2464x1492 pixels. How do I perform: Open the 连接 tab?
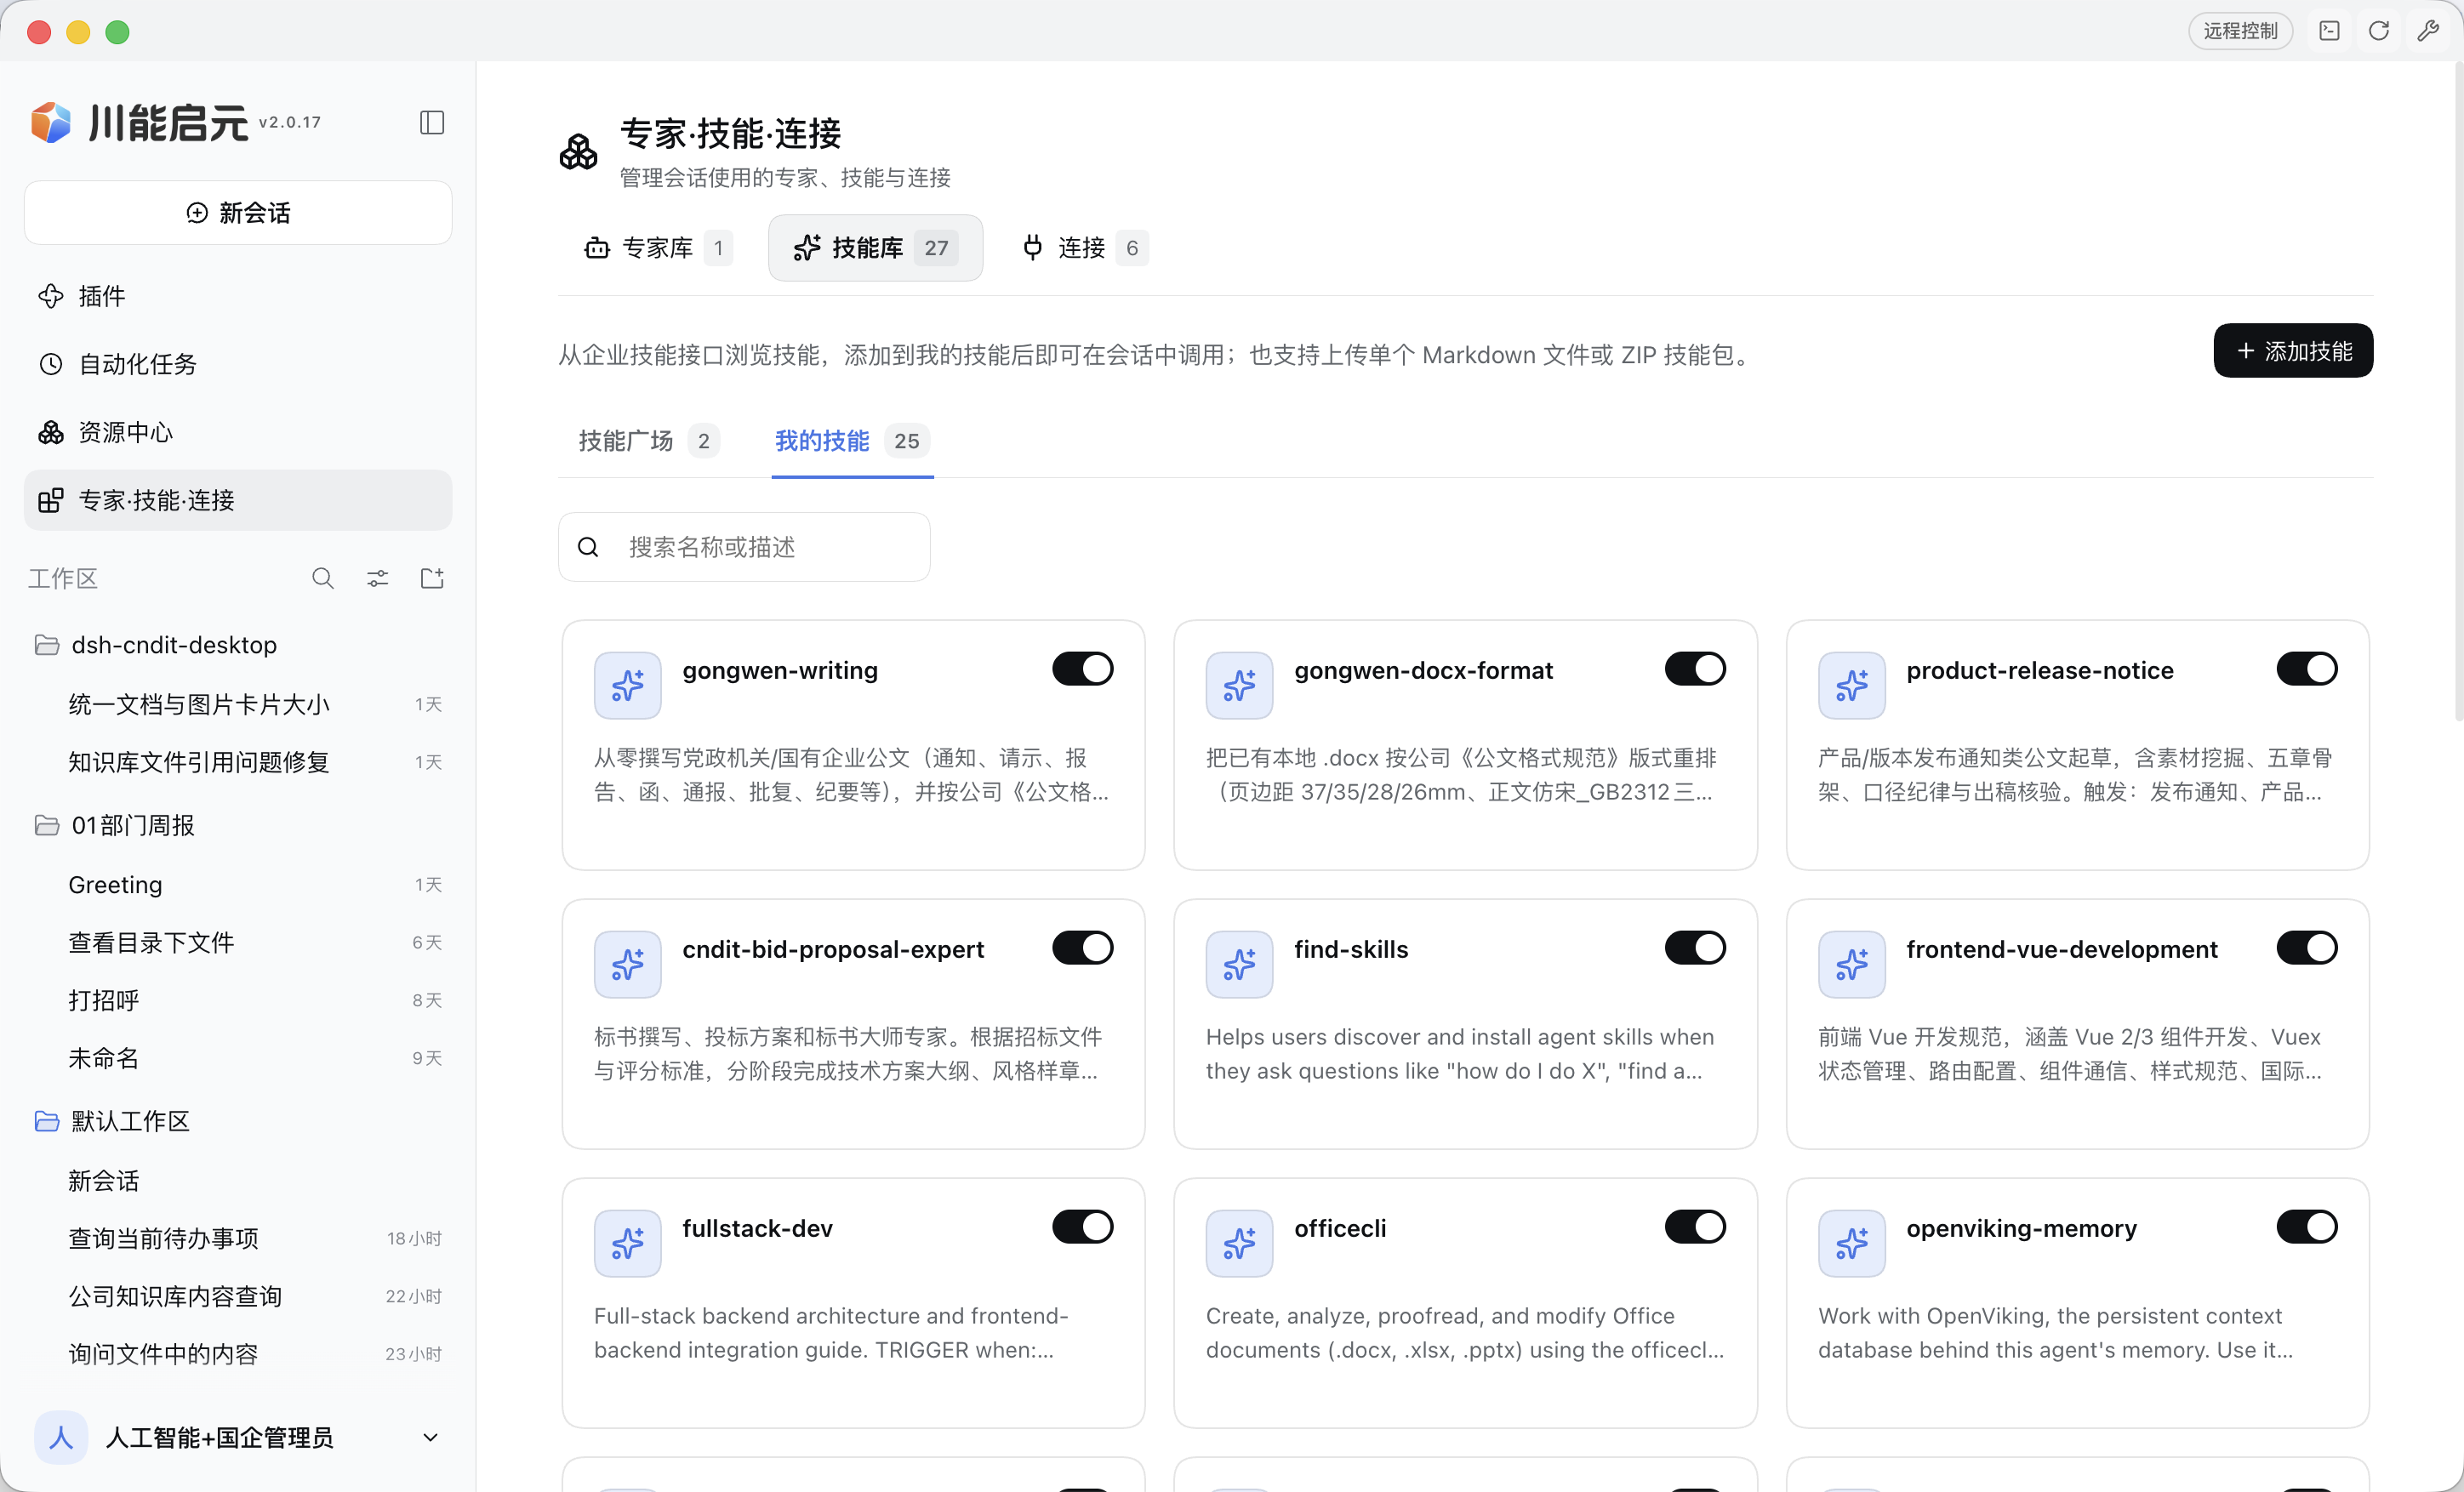tap(1084, 247)
